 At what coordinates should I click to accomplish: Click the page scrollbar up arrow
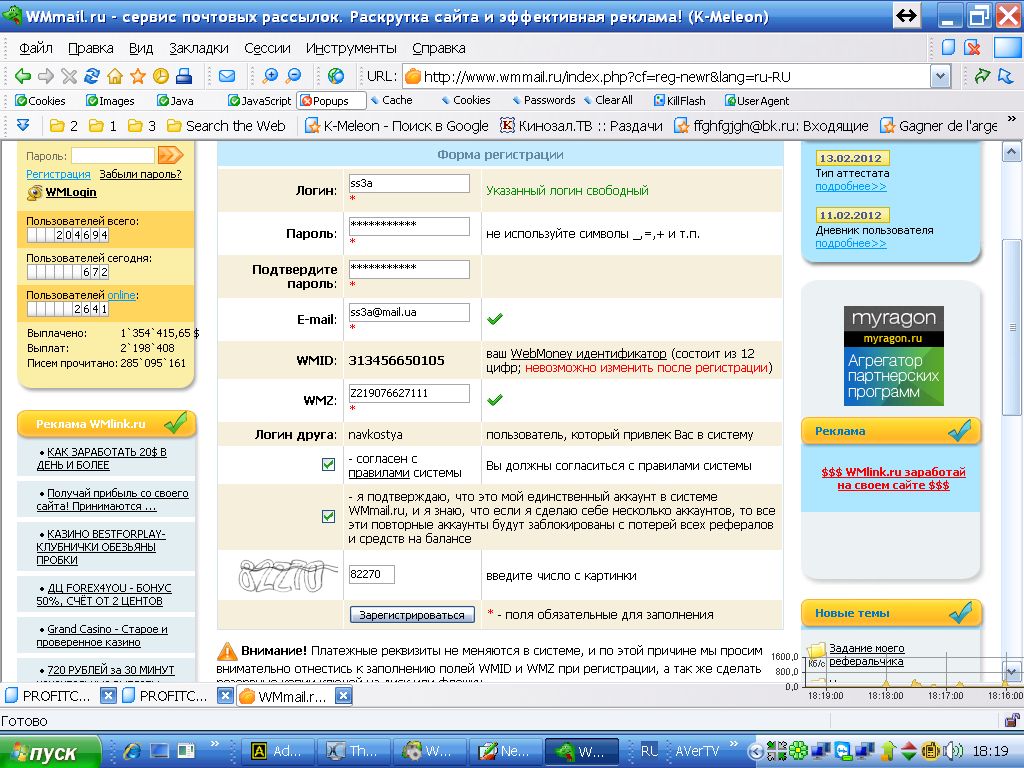[1011, 153]
